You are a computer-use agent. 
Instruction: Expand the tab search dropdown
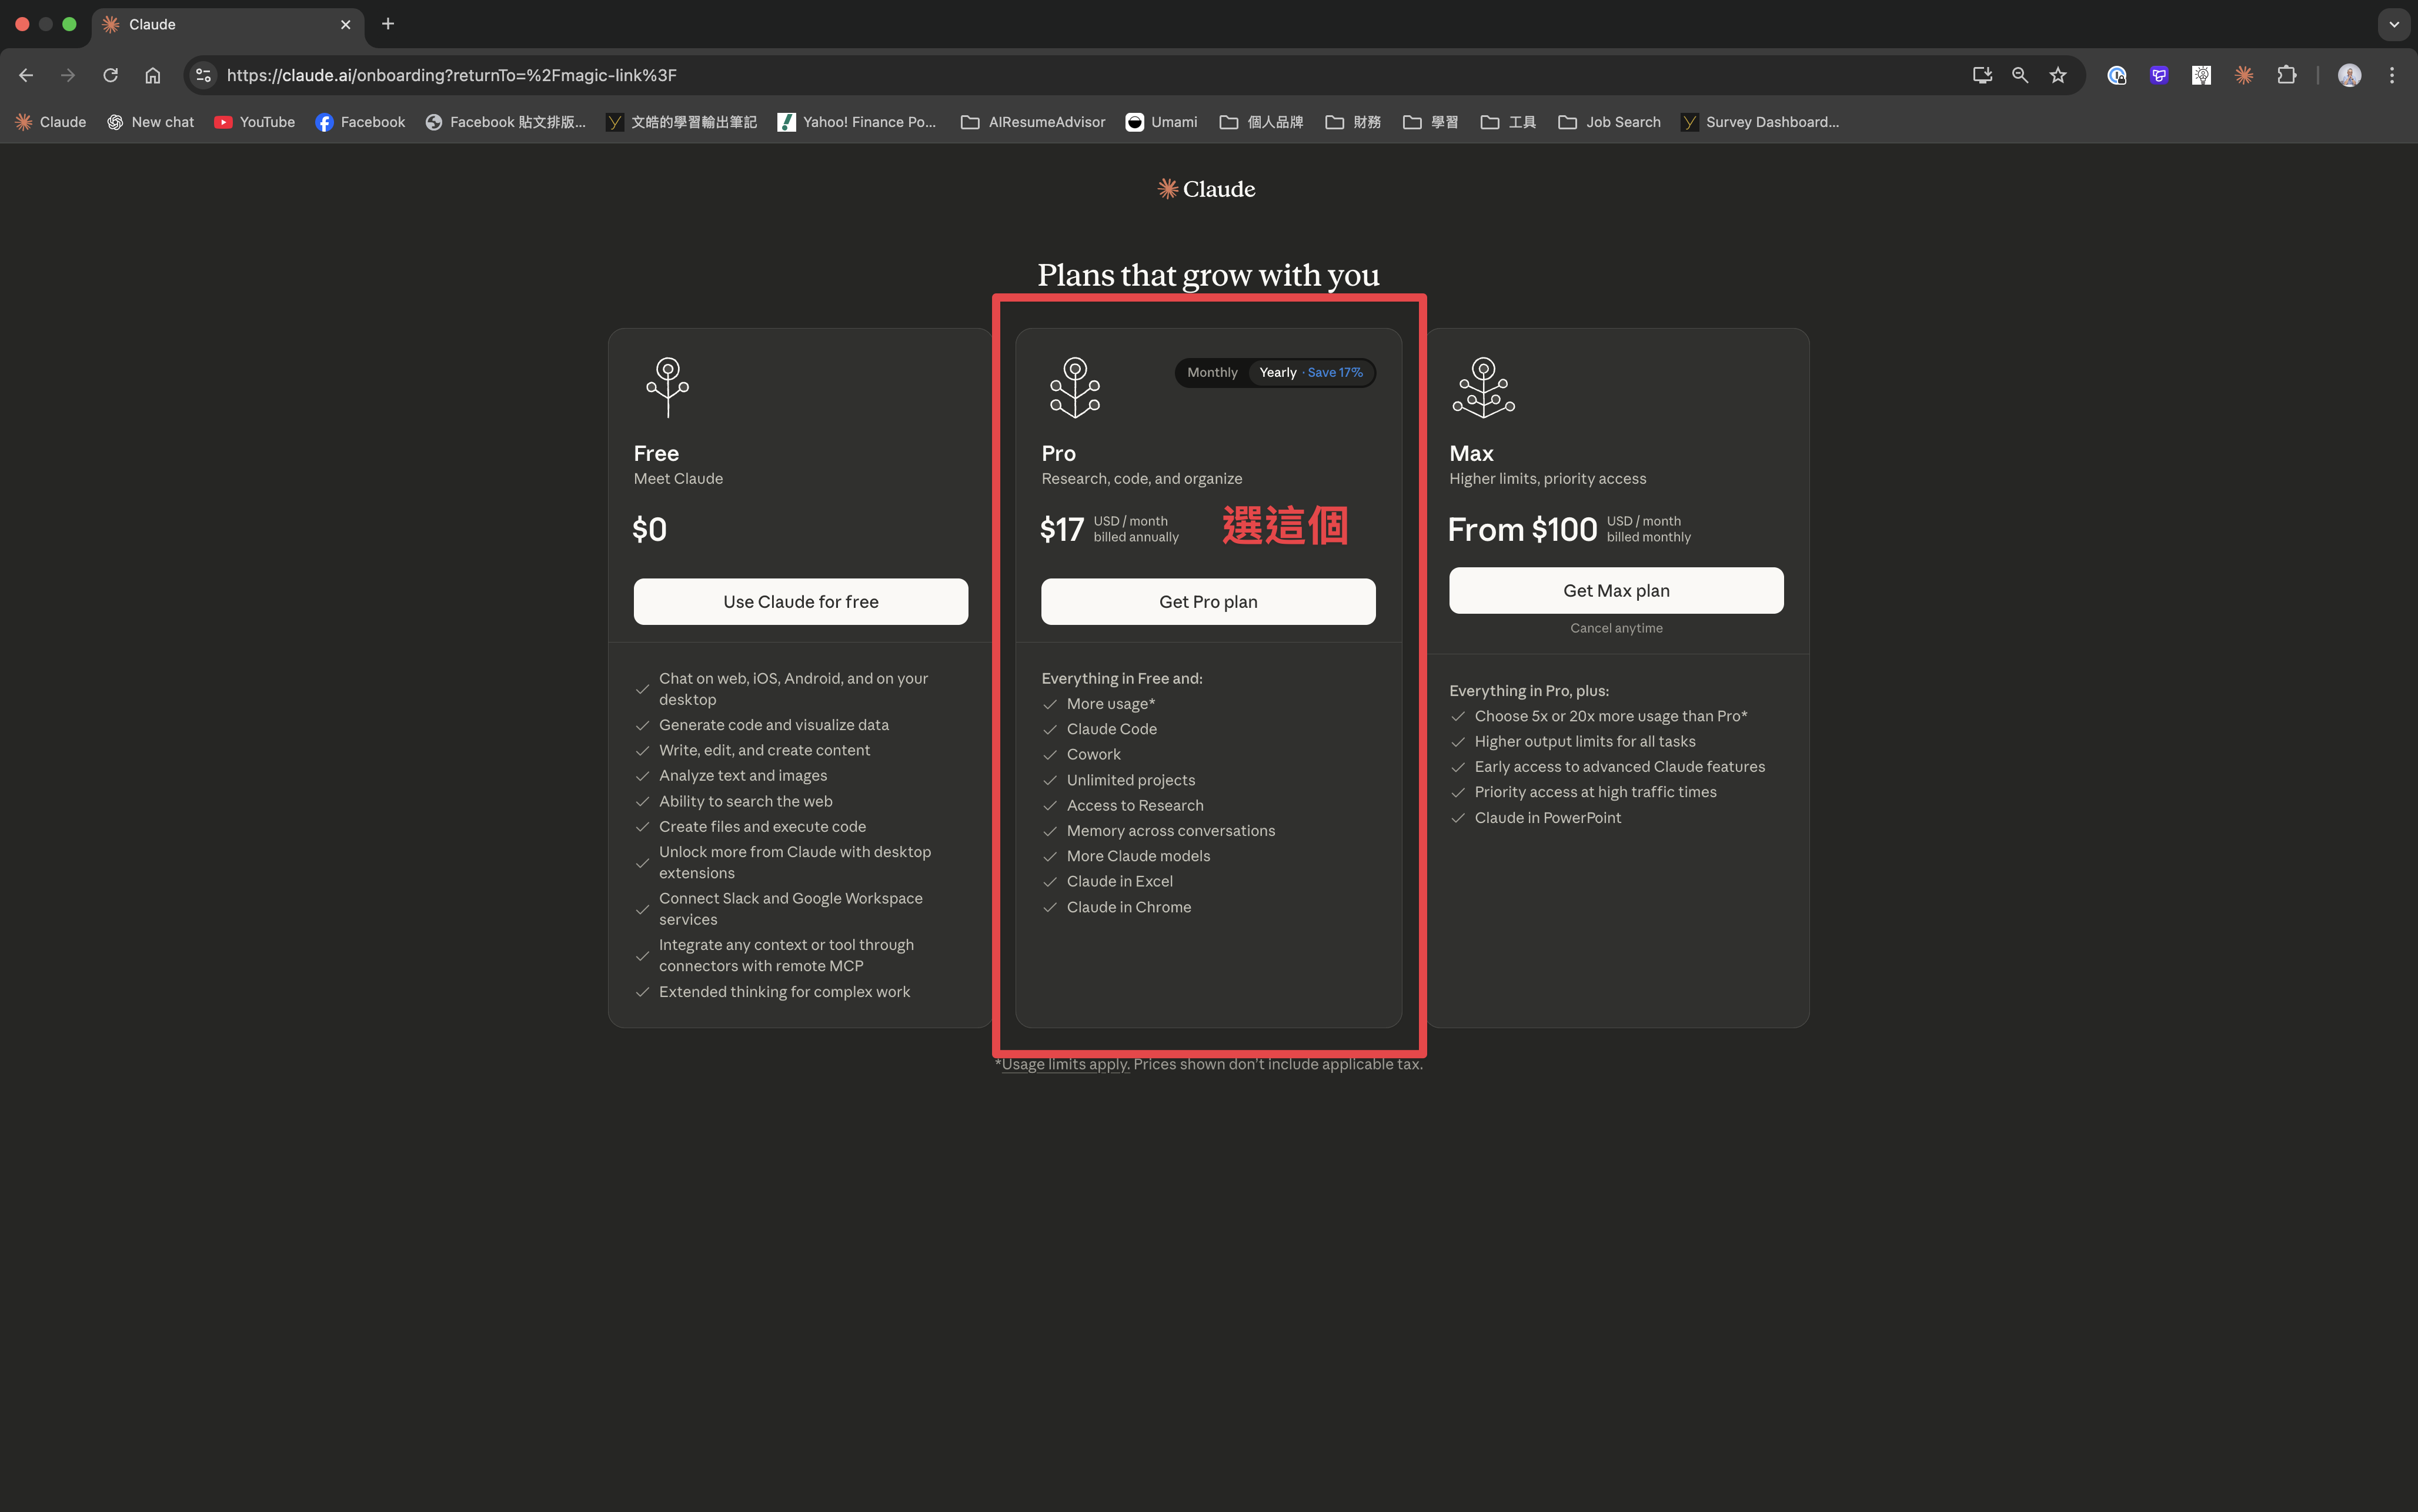pyautogui.click(x=2394, y=24)
